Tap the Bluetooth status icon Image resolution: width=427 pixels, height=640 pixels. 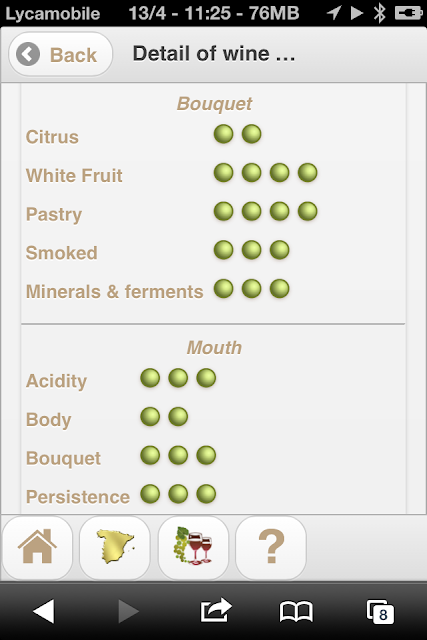point(380,13)
